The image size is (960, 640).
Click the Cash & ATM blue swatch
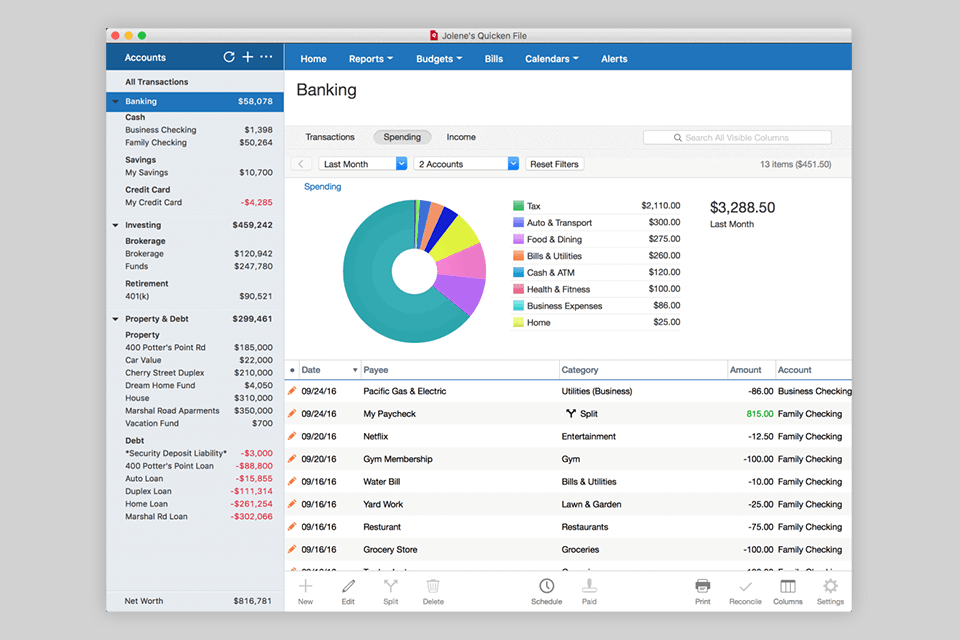518,272
